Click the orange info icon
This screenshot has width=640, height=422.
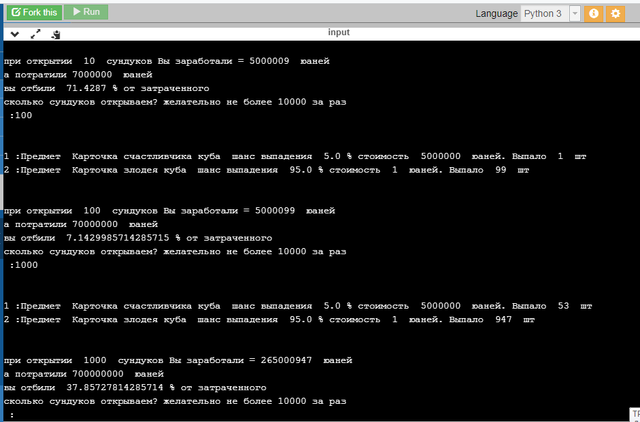tap(594, 13)
